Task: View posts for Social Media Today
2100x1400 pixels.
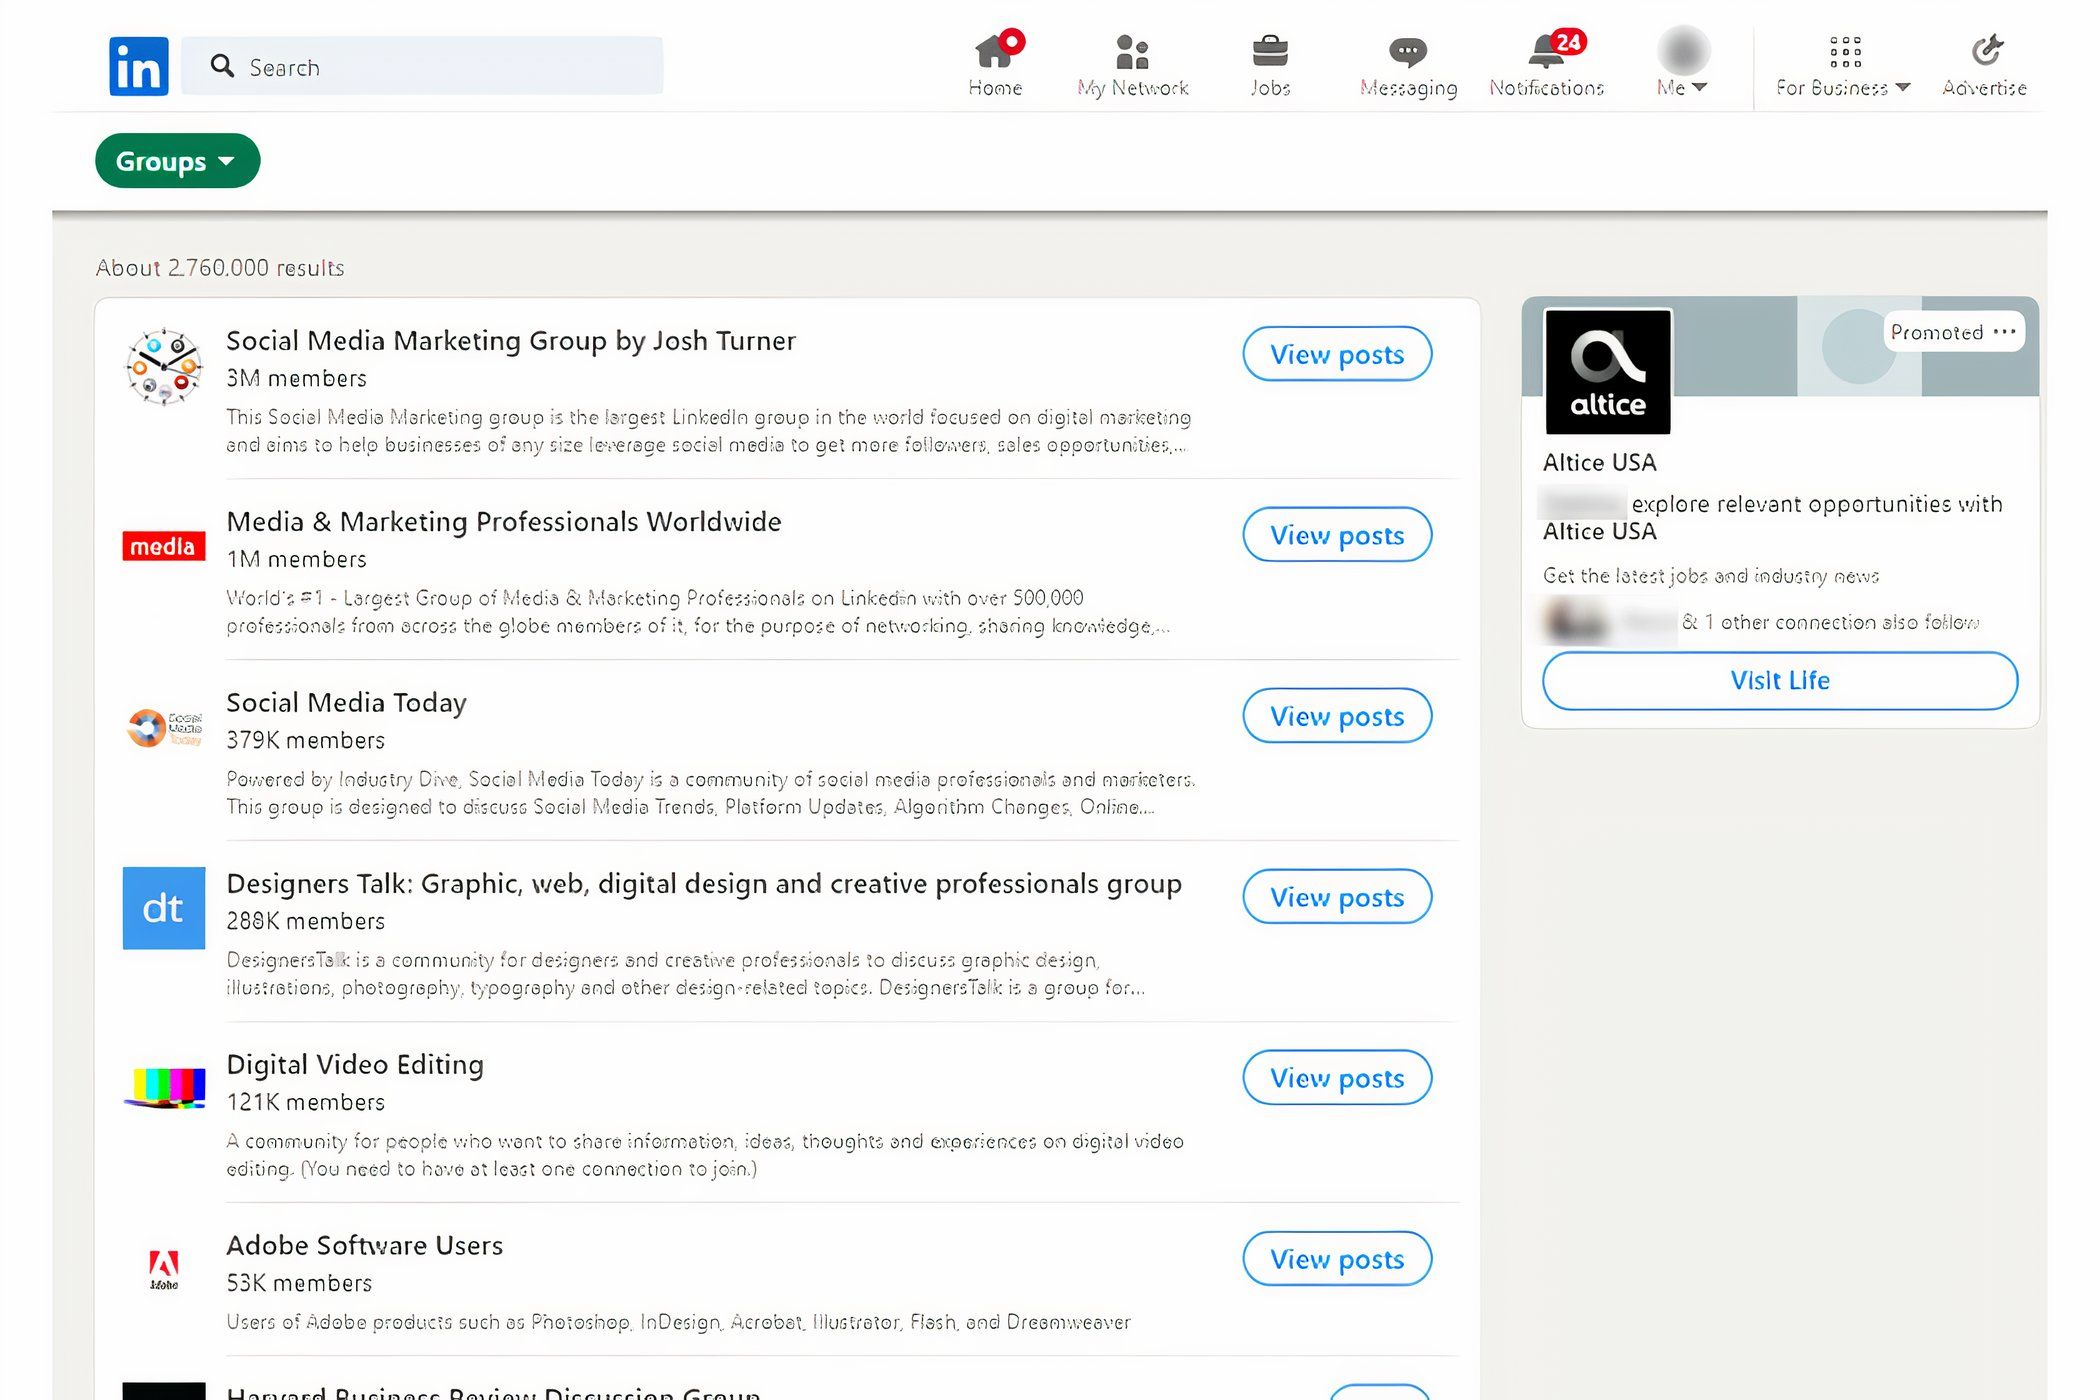Action: [x=1337, y=716]
